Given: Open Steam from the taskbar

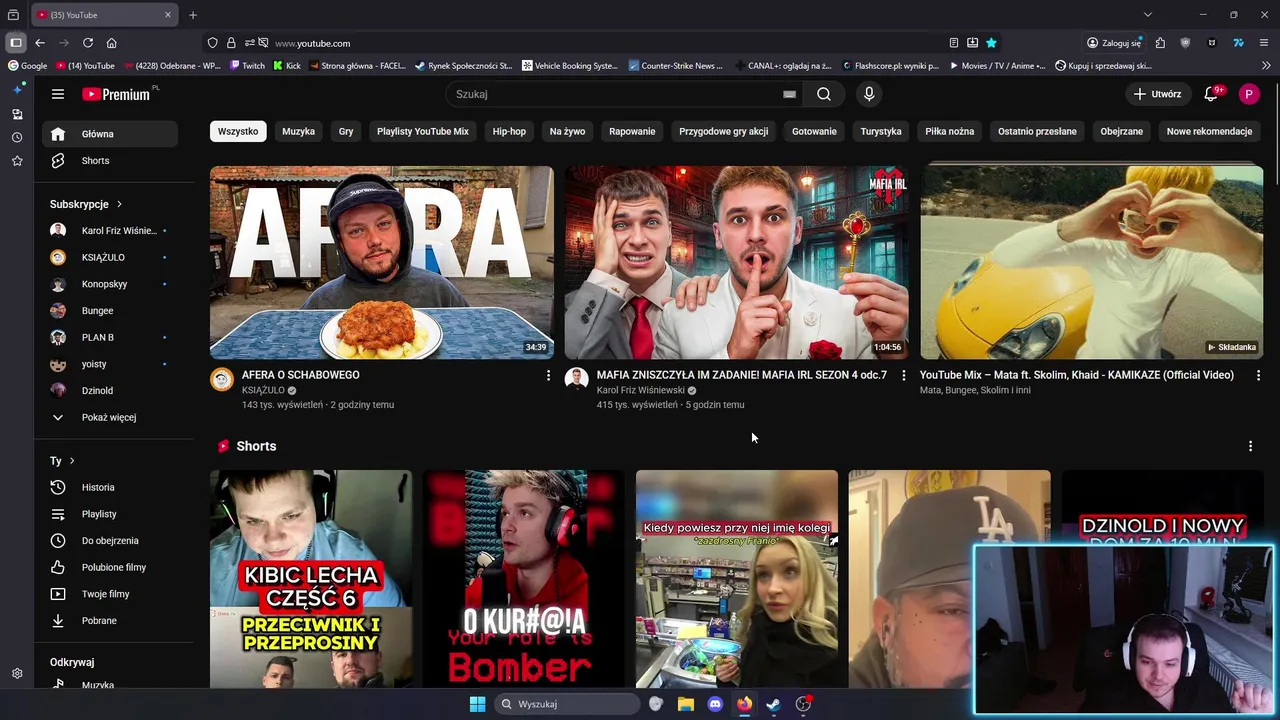Looking at the screenshot, I should pos(773,704).
